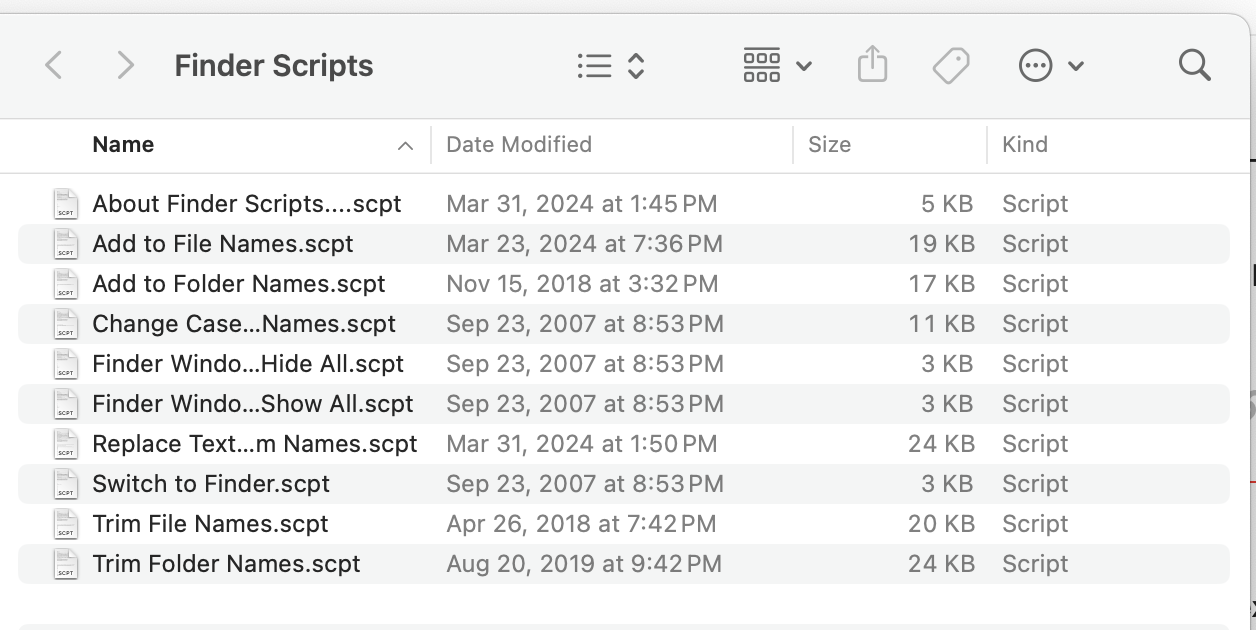Sort files by the Date Modified column

(x=519, y=145)
